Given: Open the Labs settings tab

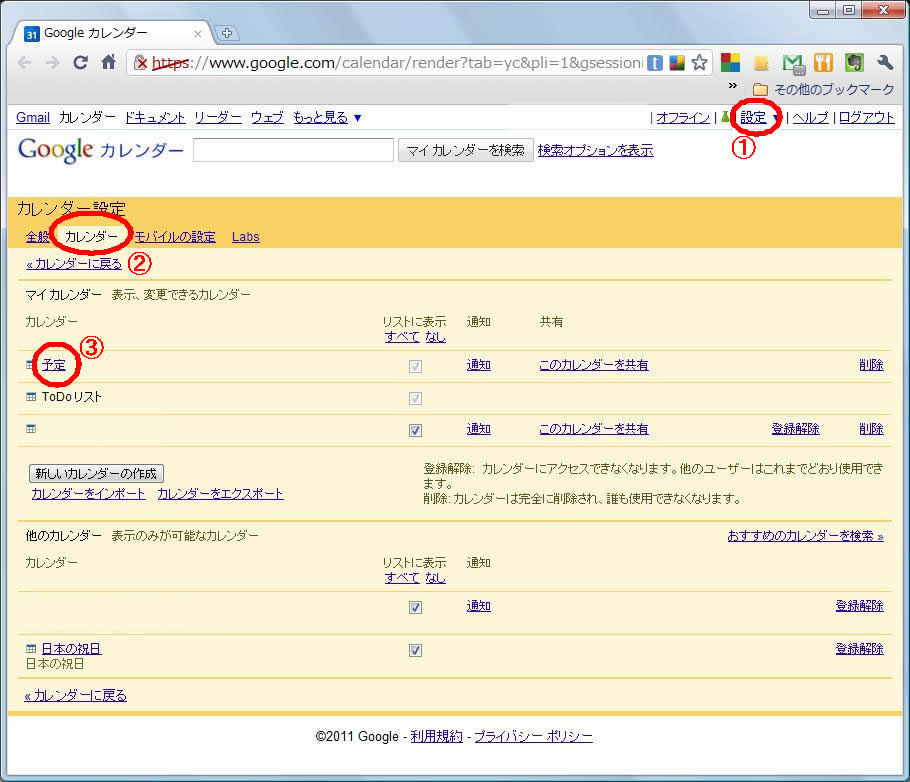Looking at the screenshot, I should click(x=245, y=237).
